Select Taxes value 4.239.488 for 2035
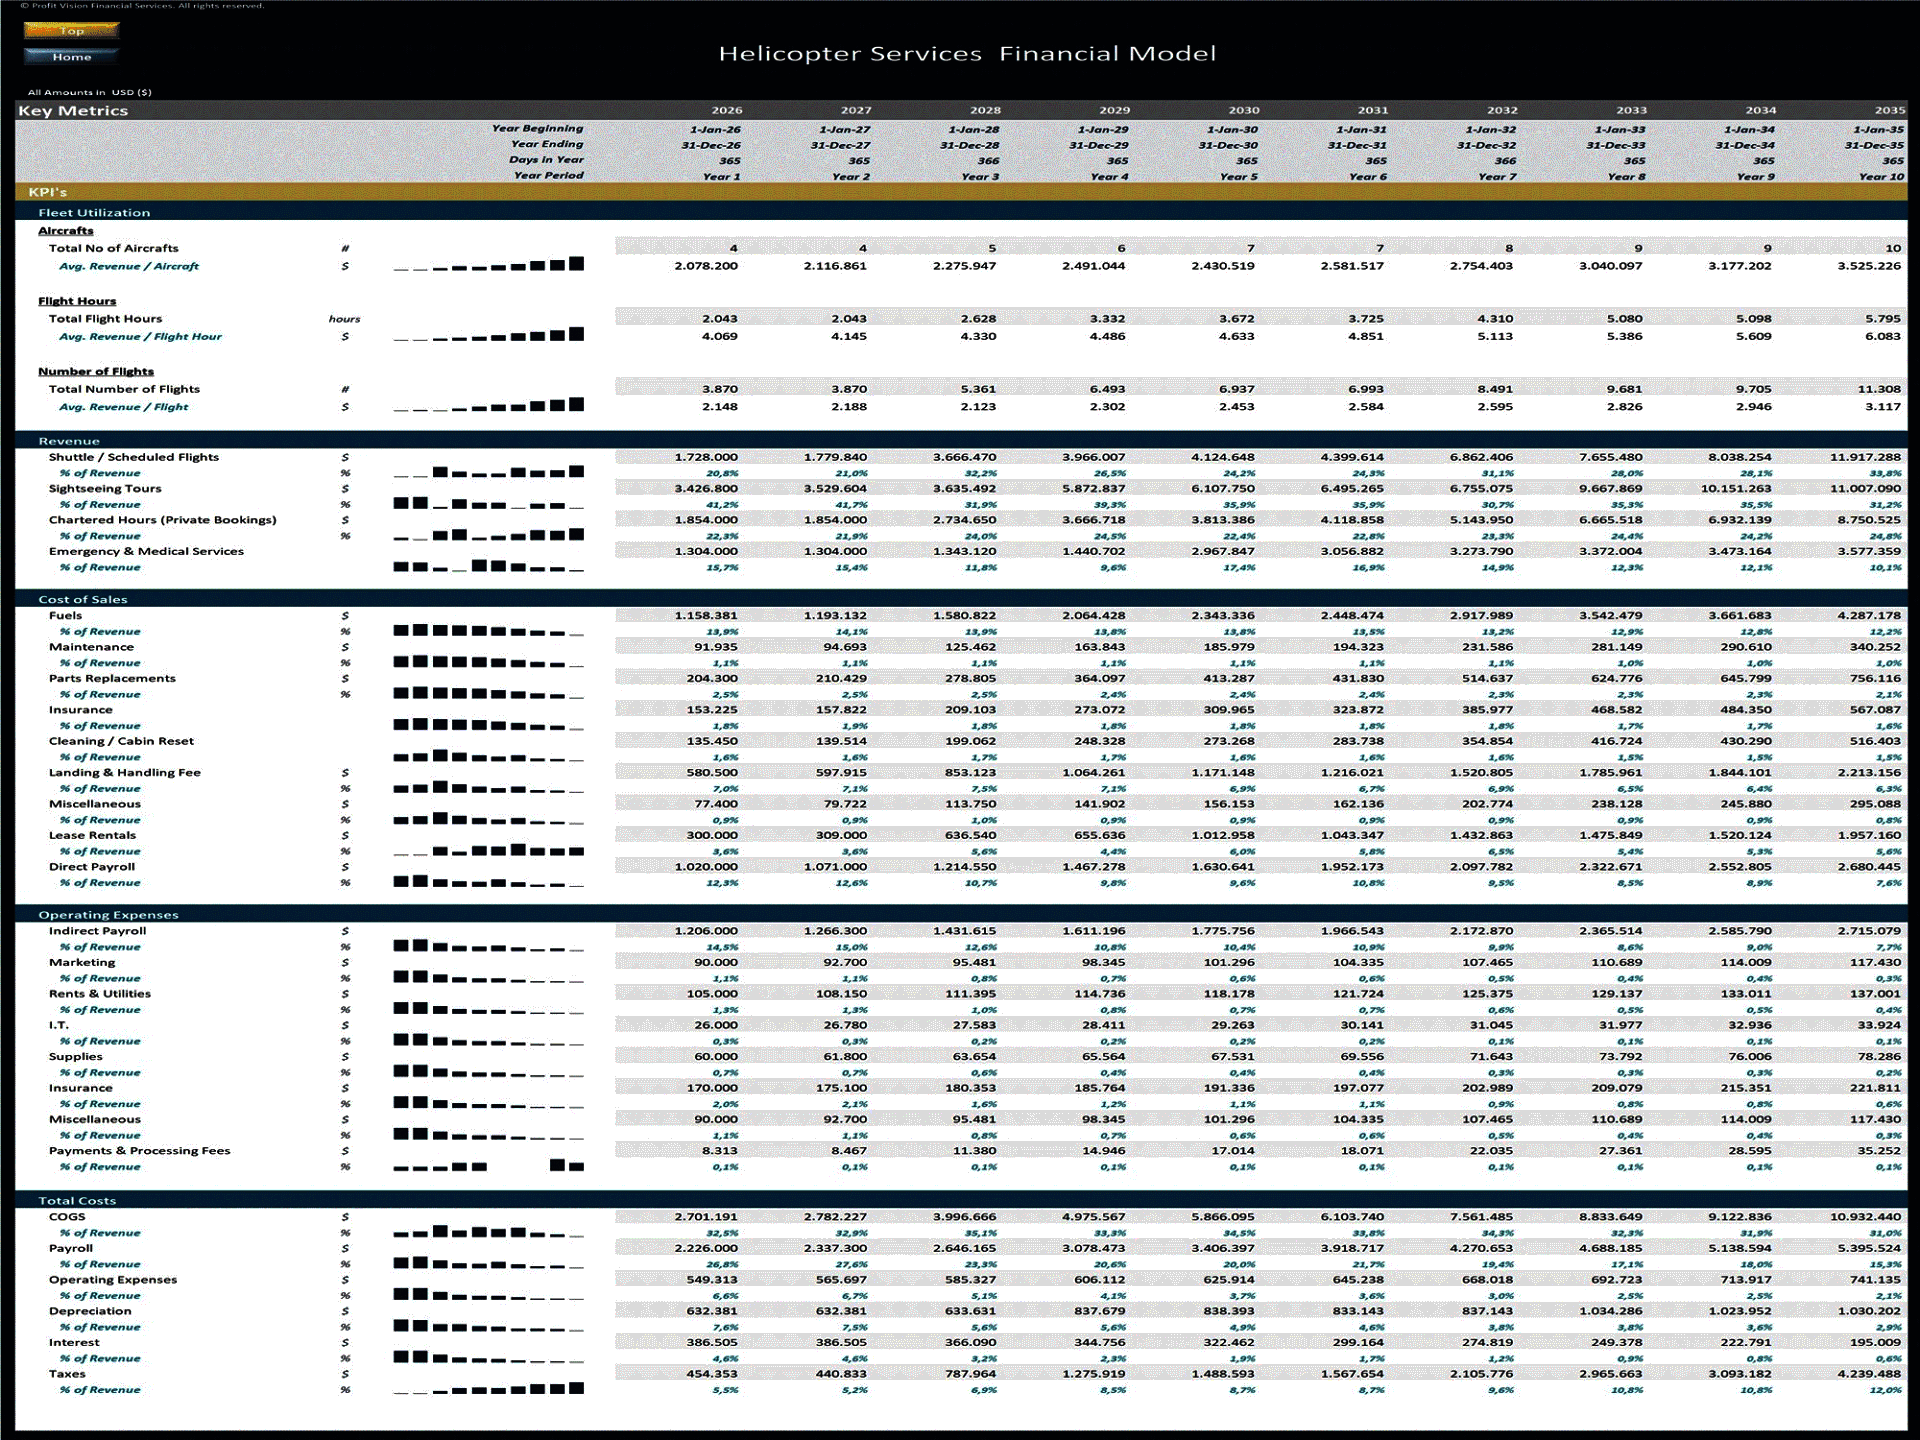Screen dimensions: 1920x1440 [1869, 1375]
